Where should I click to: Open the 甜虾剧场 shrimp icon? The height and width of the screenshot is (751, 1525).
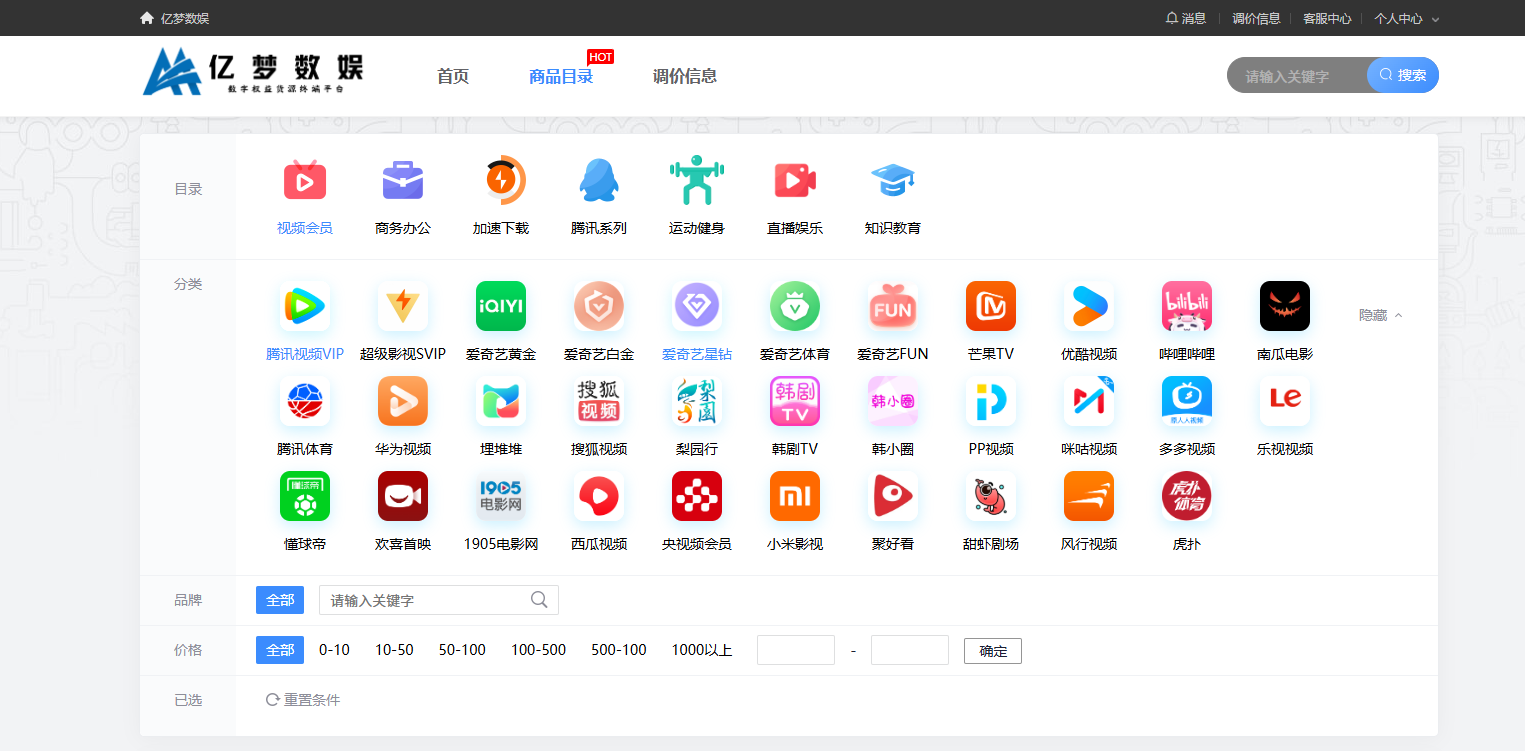tap(991, 496)
